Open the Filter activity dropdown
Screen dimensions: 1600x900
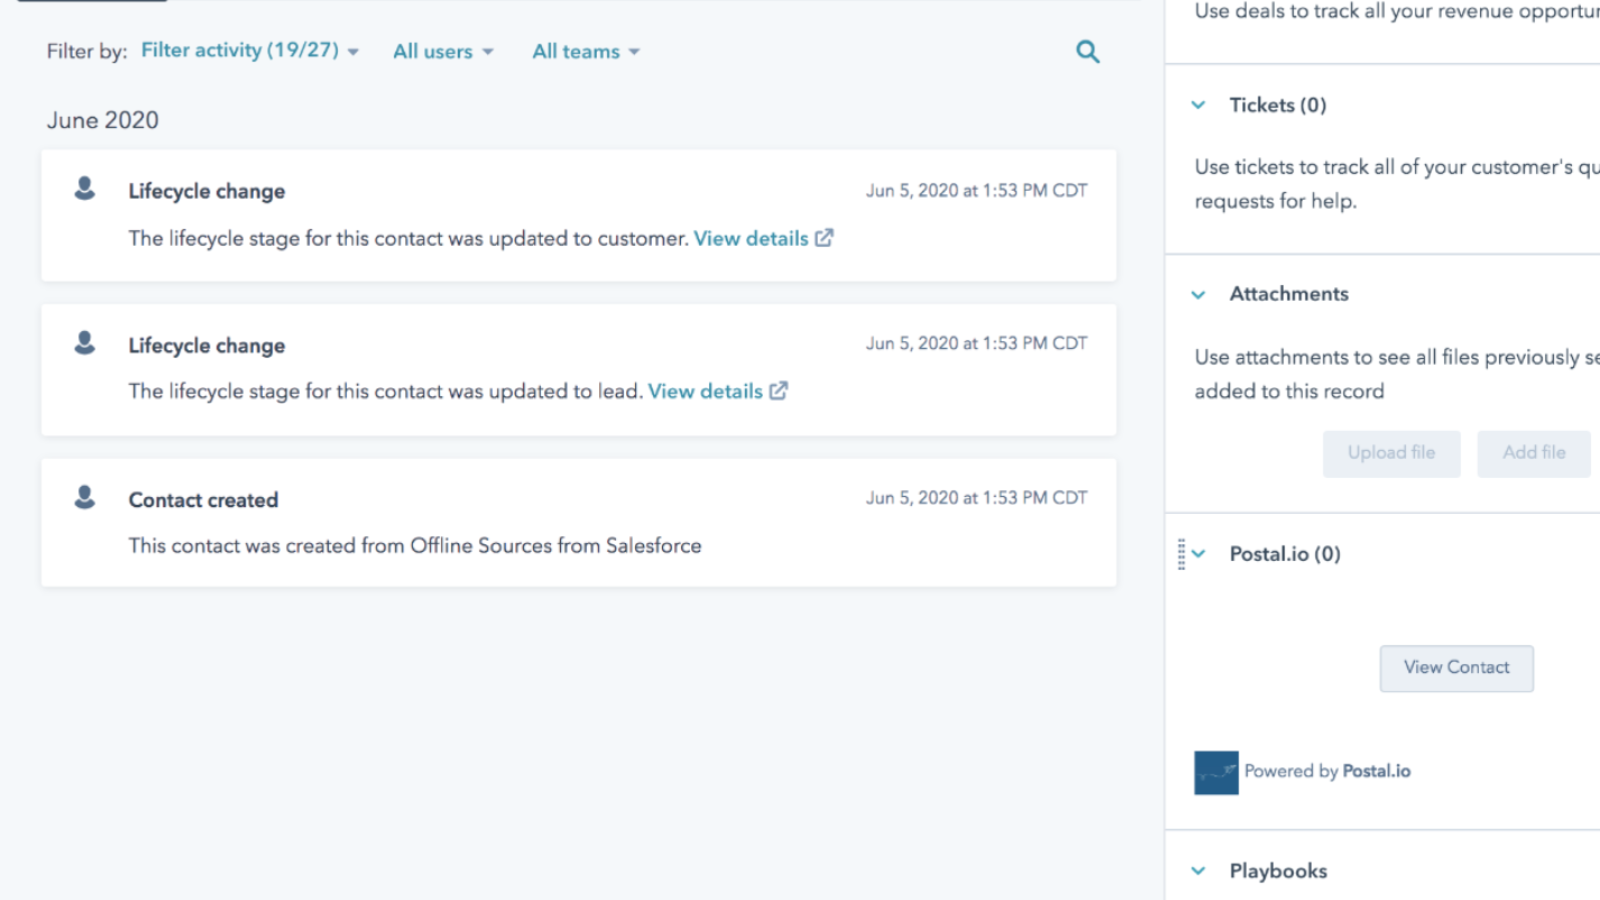pos(248,50)
